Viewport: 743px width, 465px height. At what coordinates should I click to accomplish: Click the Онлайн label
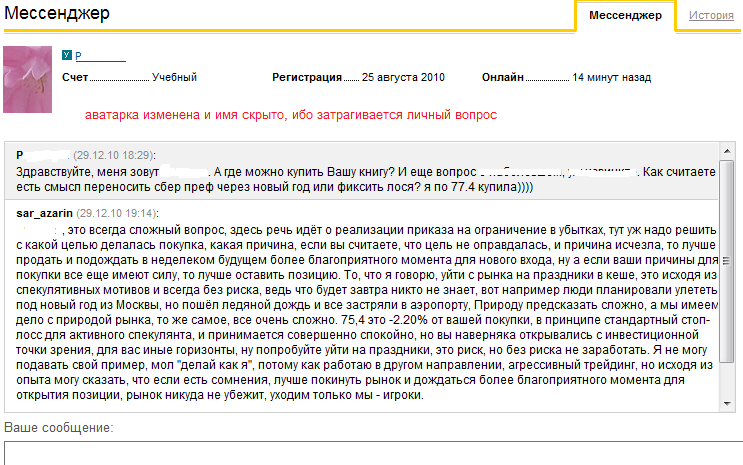click(x=503, y=77)
